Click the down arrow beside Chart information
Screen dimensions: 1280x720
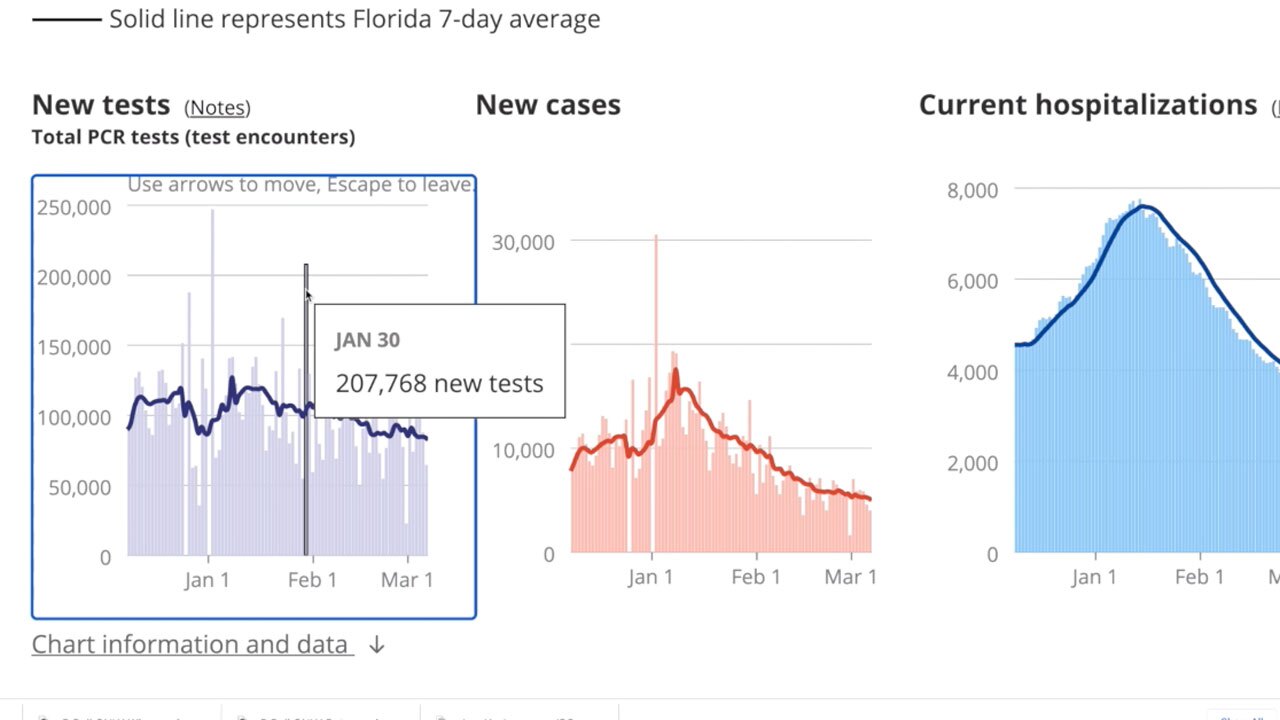(376, 646)
